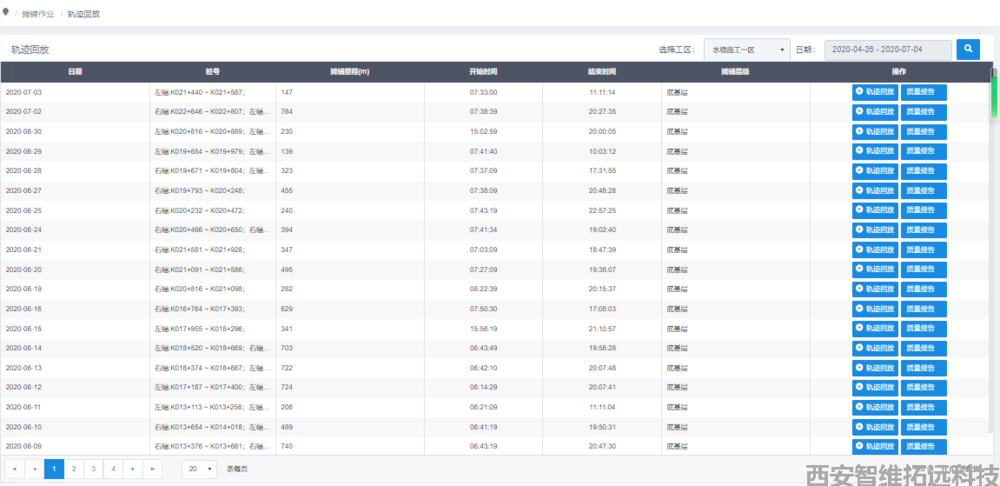Screen dimensions: 1000x486
Task: Sort by the 摊铺层级 column header
Action: [735, 72]
